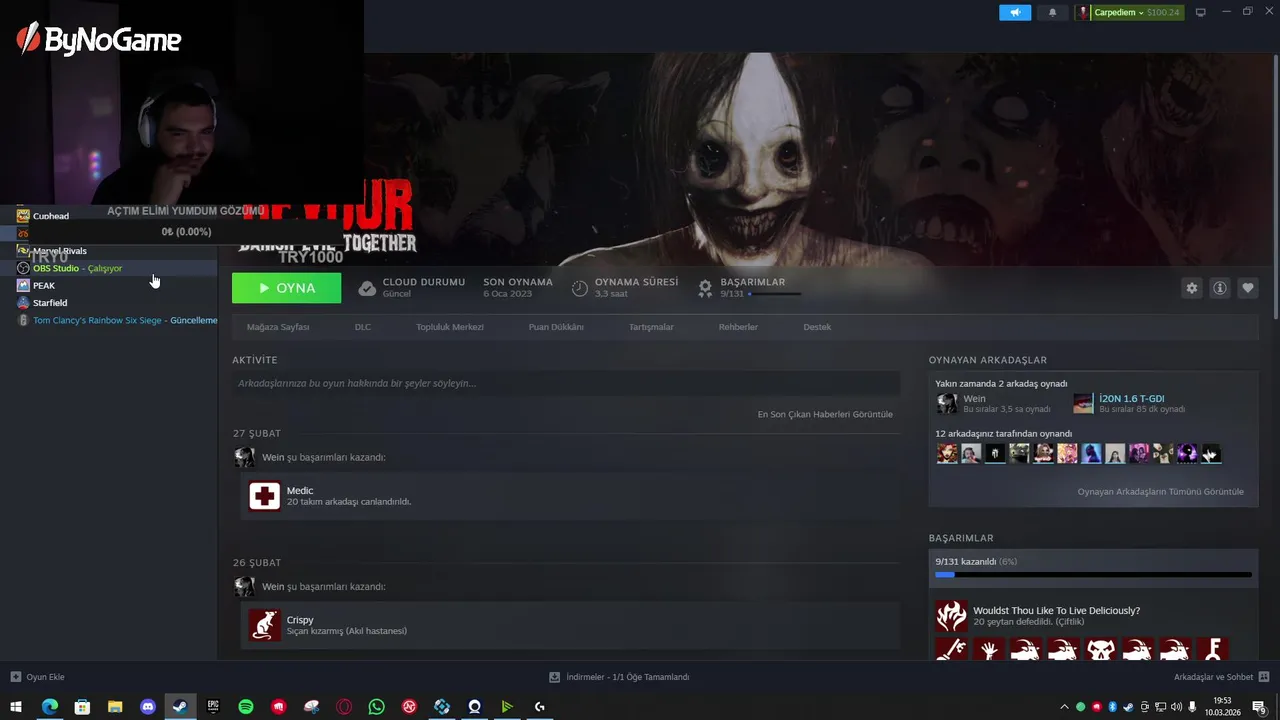Open the Destek tab
Viewport: 1280px width, 720px height.
coord(817,327)
